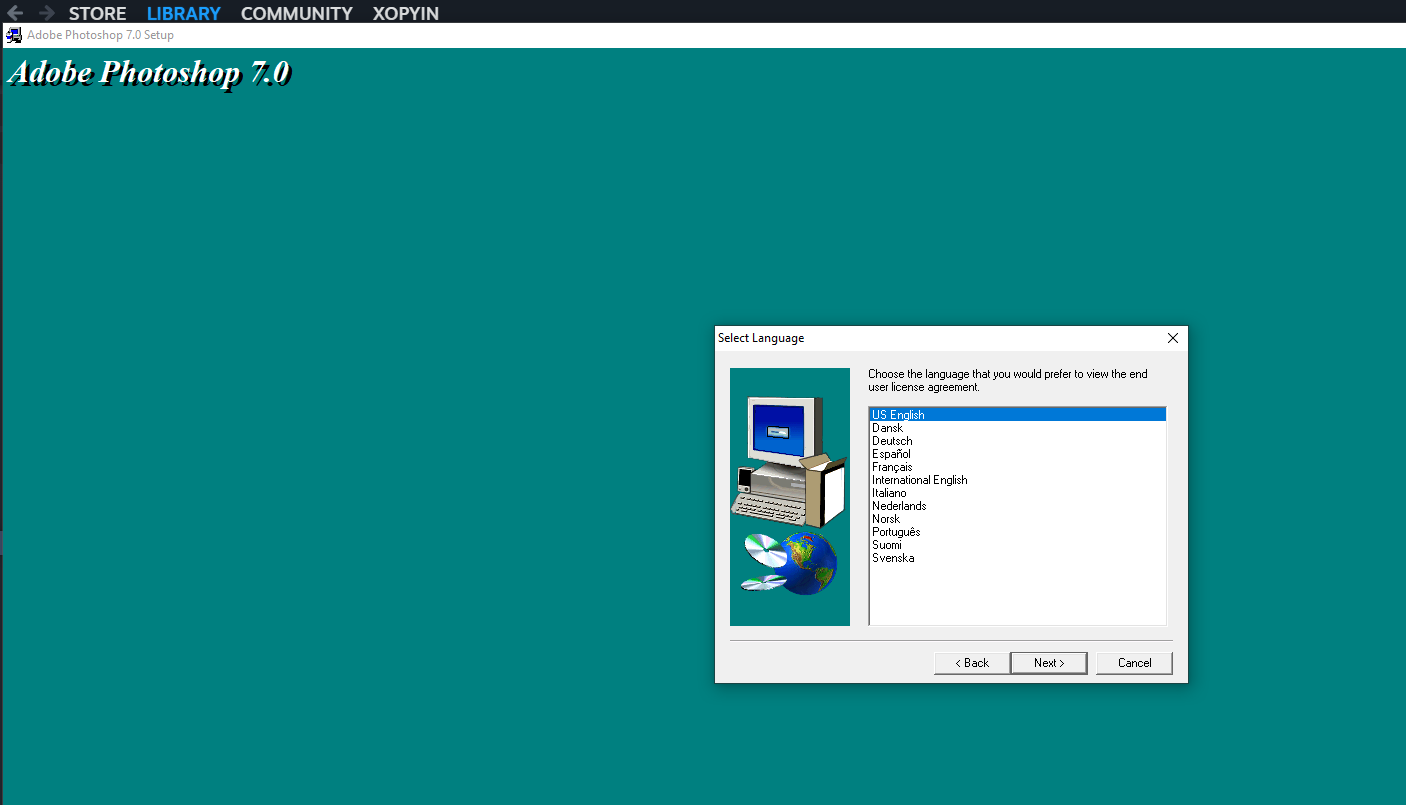The width and height of the screenshot is (1406, 805).
Task: Close the Select Language dialog
Action: tap(1173, 338)
